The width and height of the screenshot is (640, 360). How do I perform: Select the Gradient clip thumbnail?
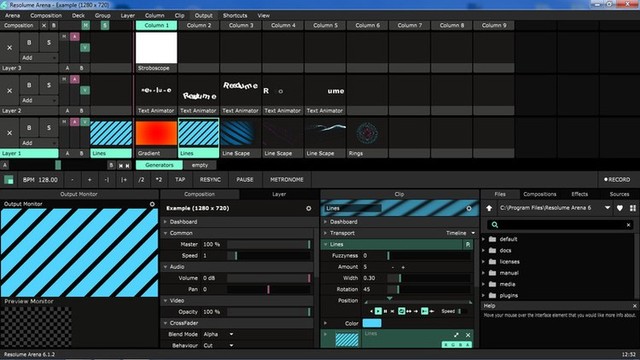156,133
